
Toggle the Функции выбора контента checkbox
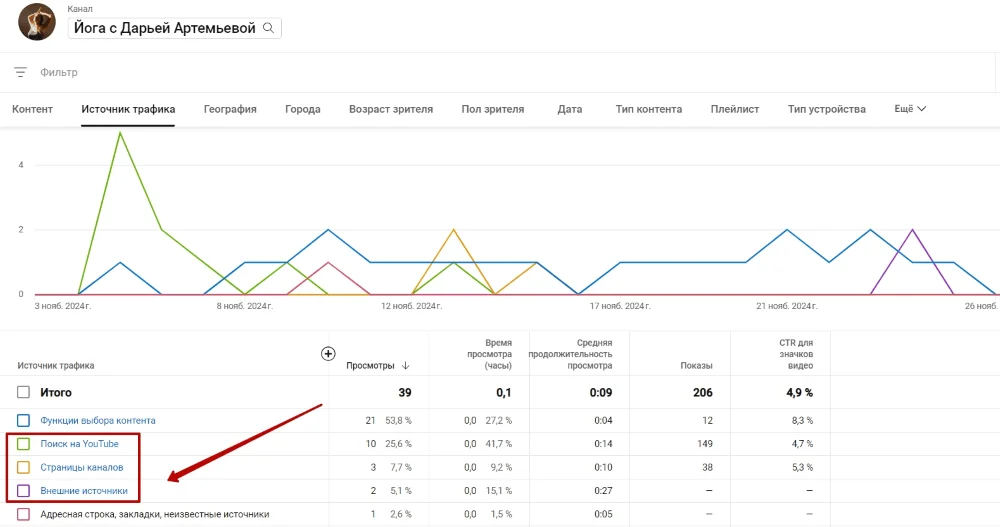[23, 421]
